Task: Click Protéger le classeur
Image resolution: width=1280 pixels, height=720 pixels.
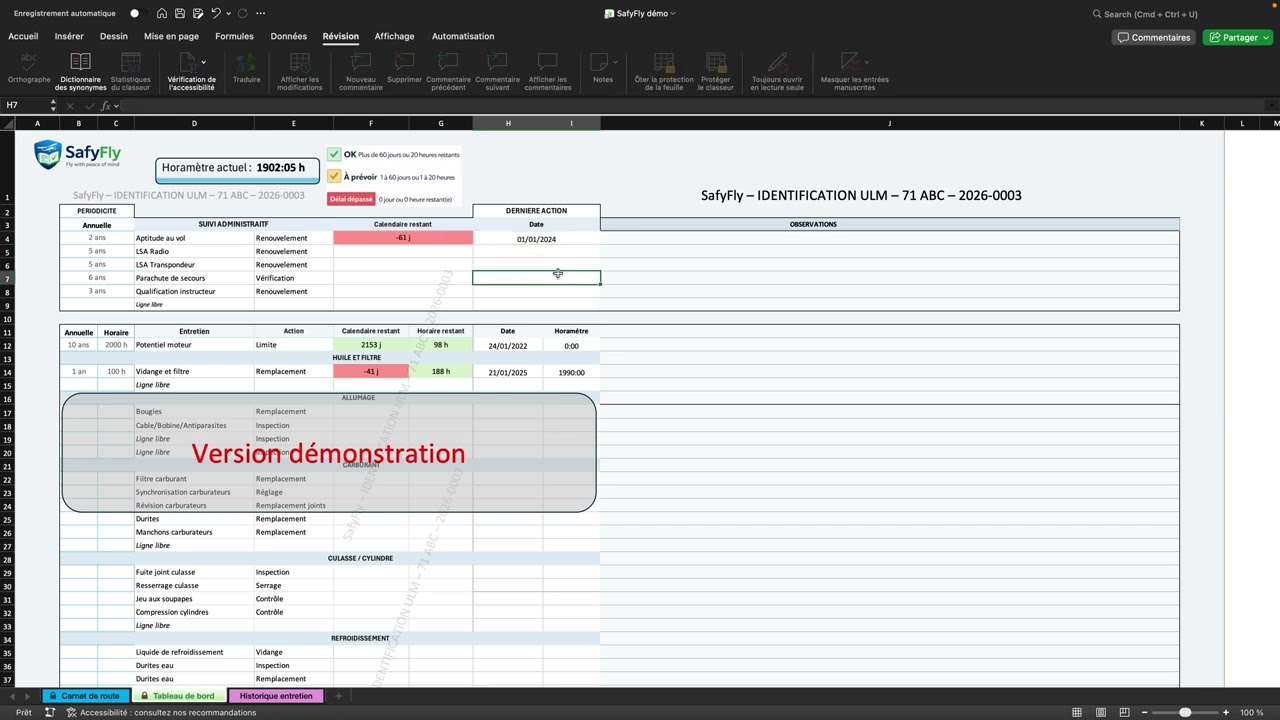Action: [717, 72]
